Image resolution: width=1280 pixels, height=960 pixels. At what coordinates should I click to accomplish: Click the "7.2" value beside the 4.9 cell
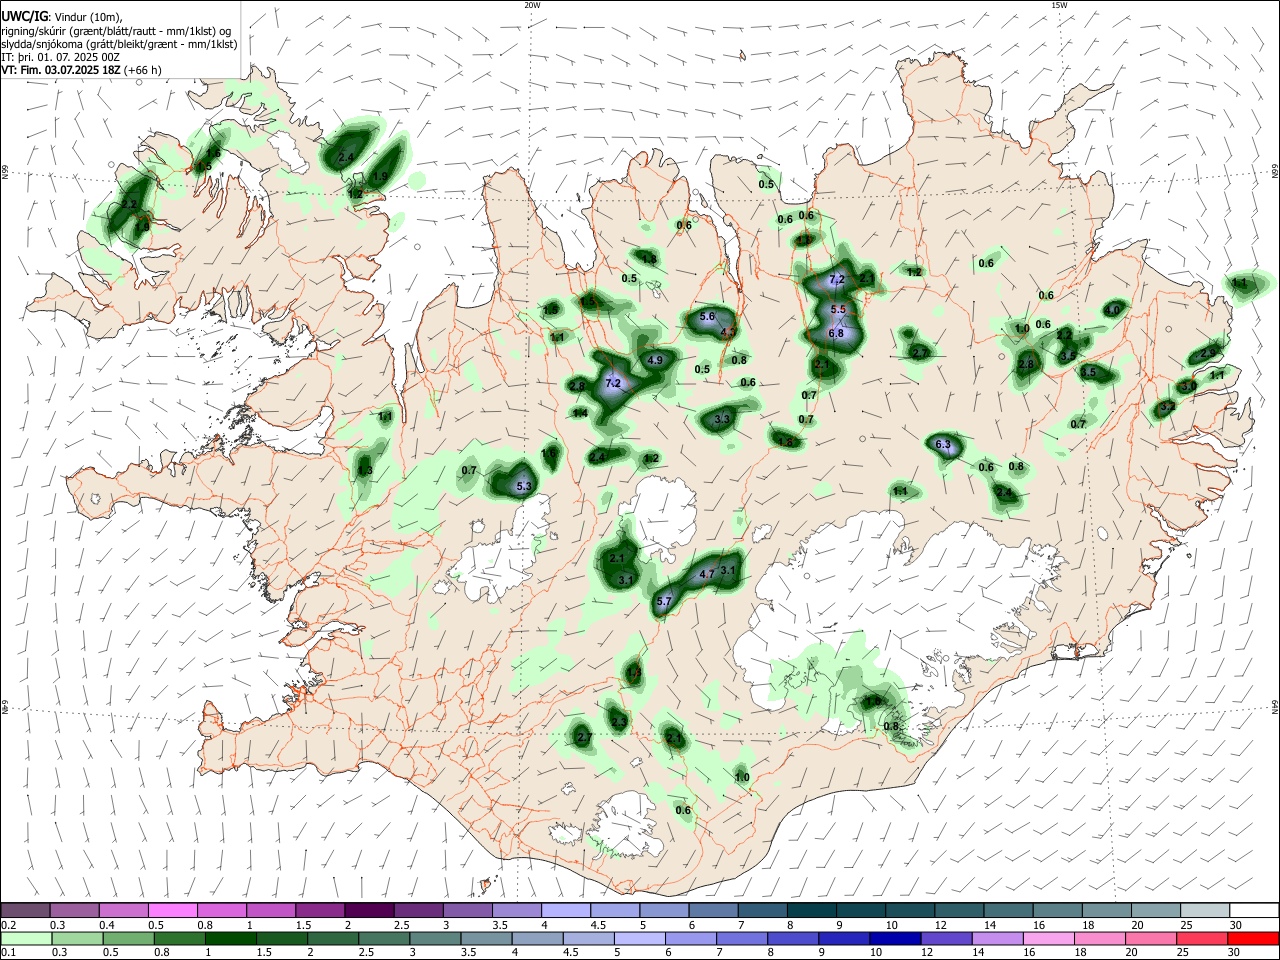(614, 383)
